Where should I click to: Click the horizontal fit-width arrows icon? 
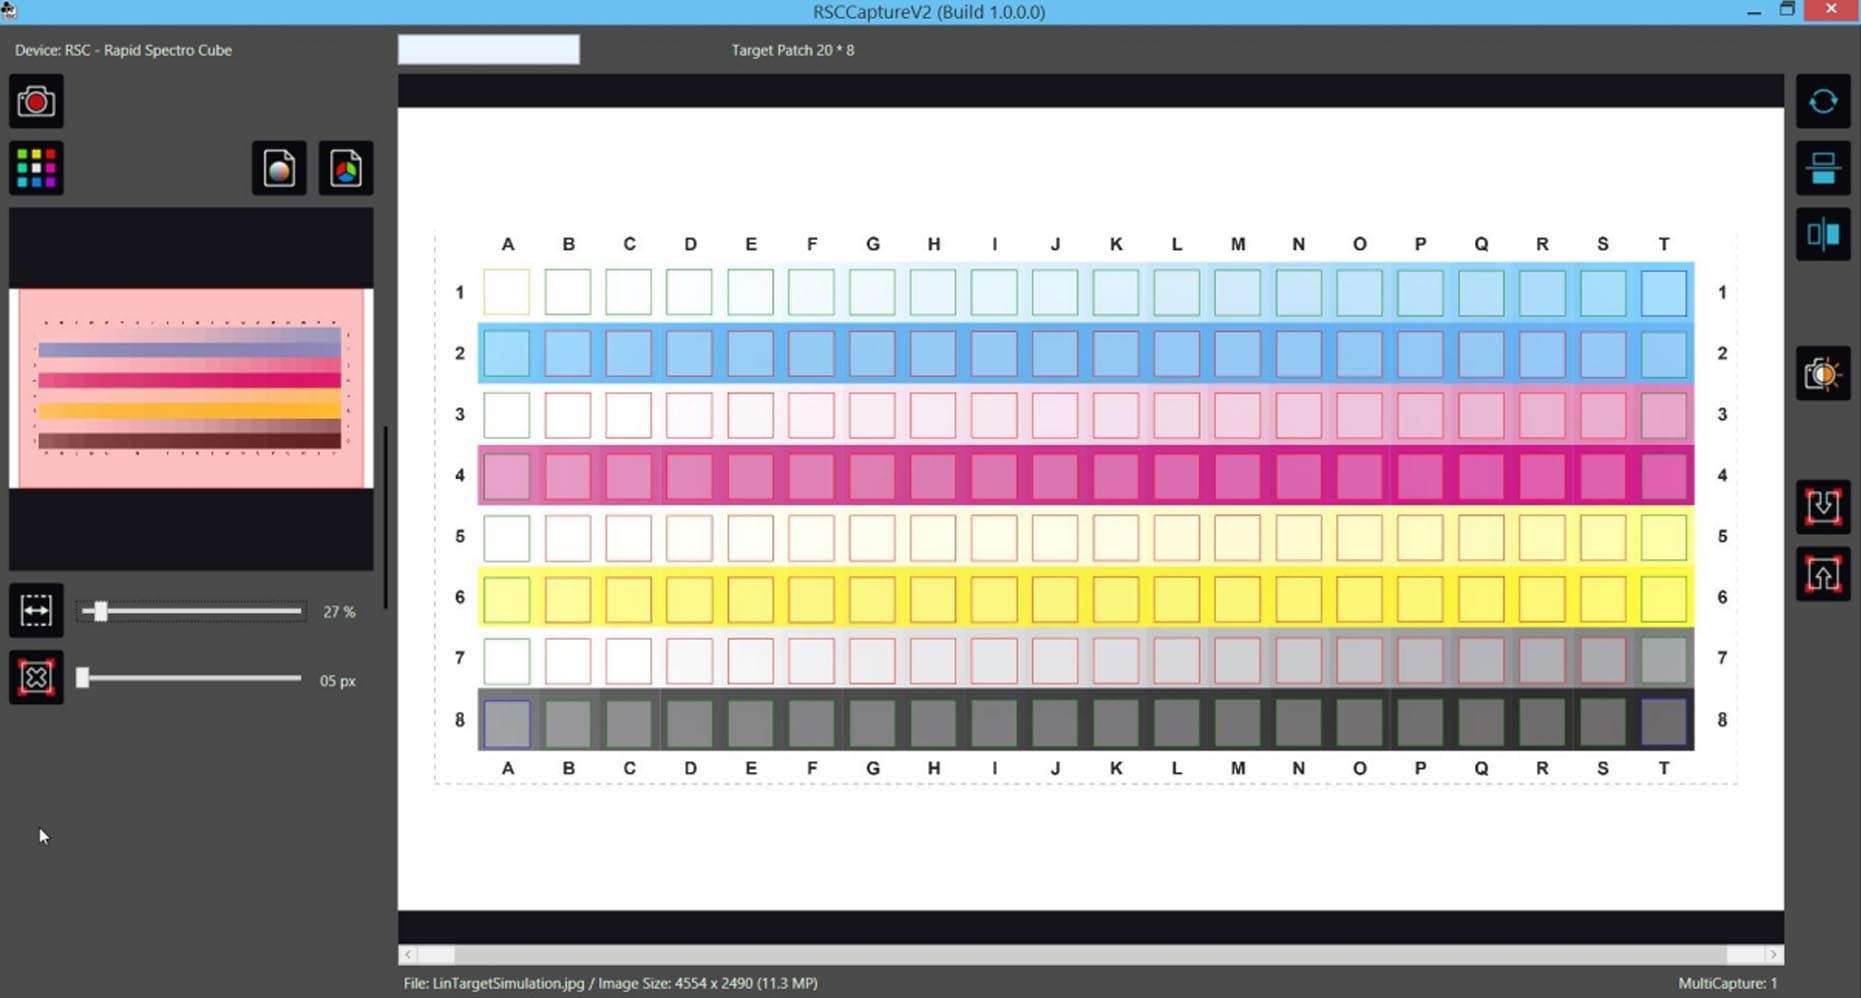36,611
